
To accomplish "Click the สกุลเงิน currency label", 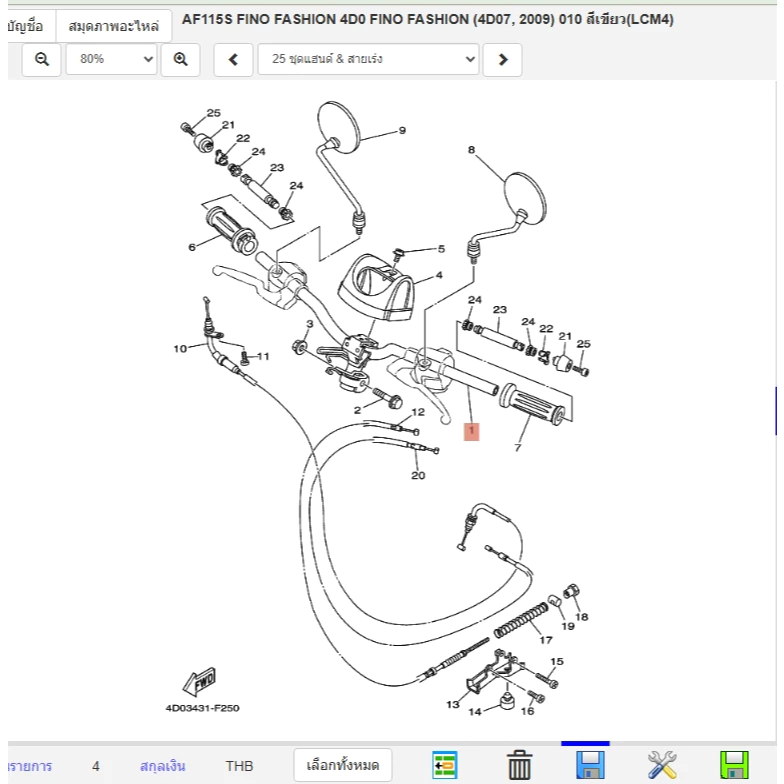I will point(162,766).
